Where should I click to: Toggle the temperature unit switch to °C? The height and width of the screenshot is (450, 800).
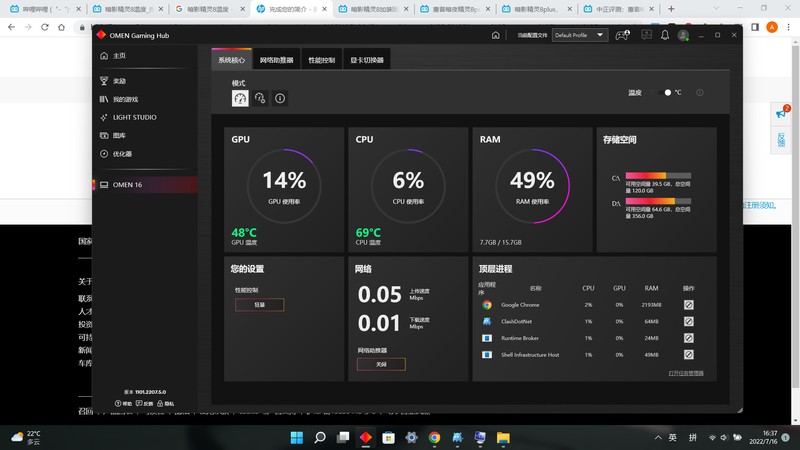point(667,92)
